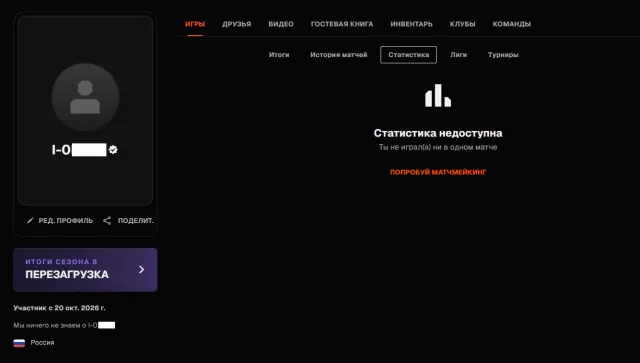Select the Итоги sub-tab

279,55
